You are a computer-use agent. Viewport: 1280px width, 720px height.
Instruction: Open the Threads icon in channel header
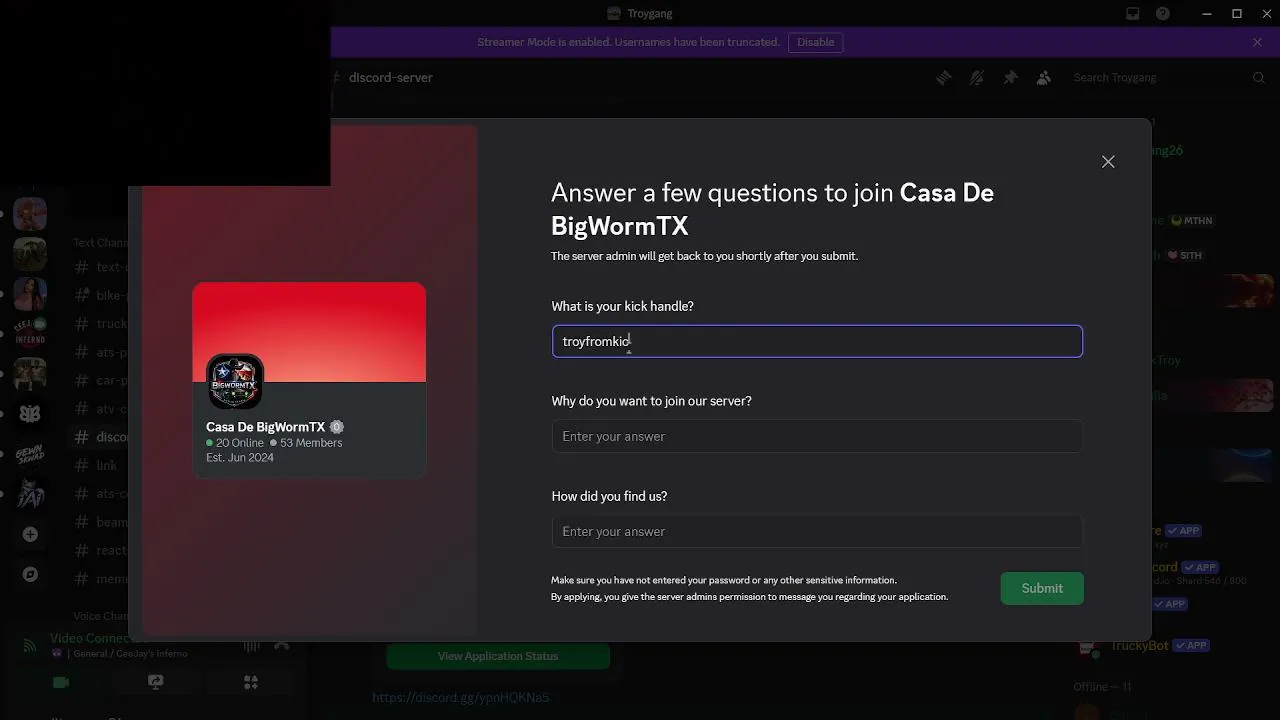943,77
